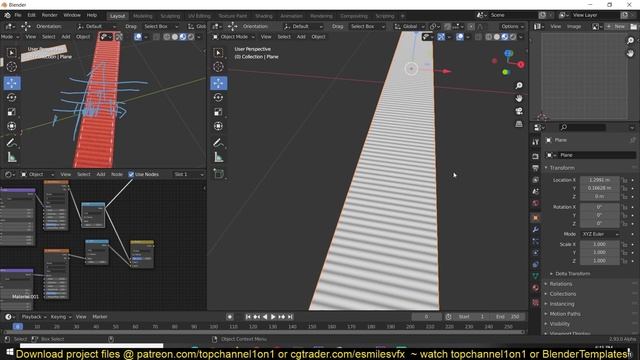Toggle show gizmos in right viewport header

tap(441, 37)
